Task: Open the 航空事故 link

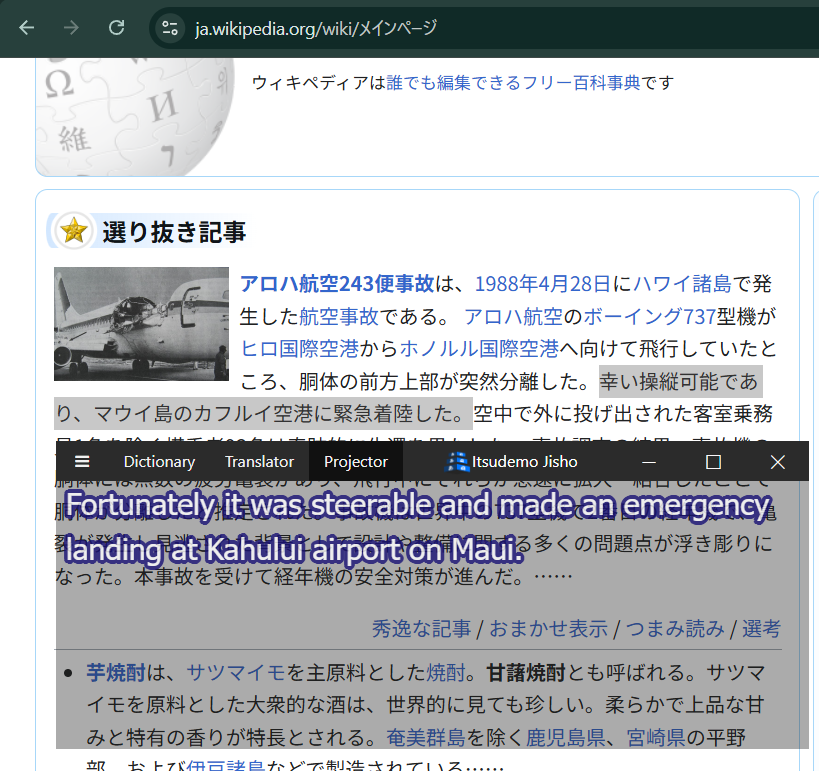Action: [x=338, y=317]
